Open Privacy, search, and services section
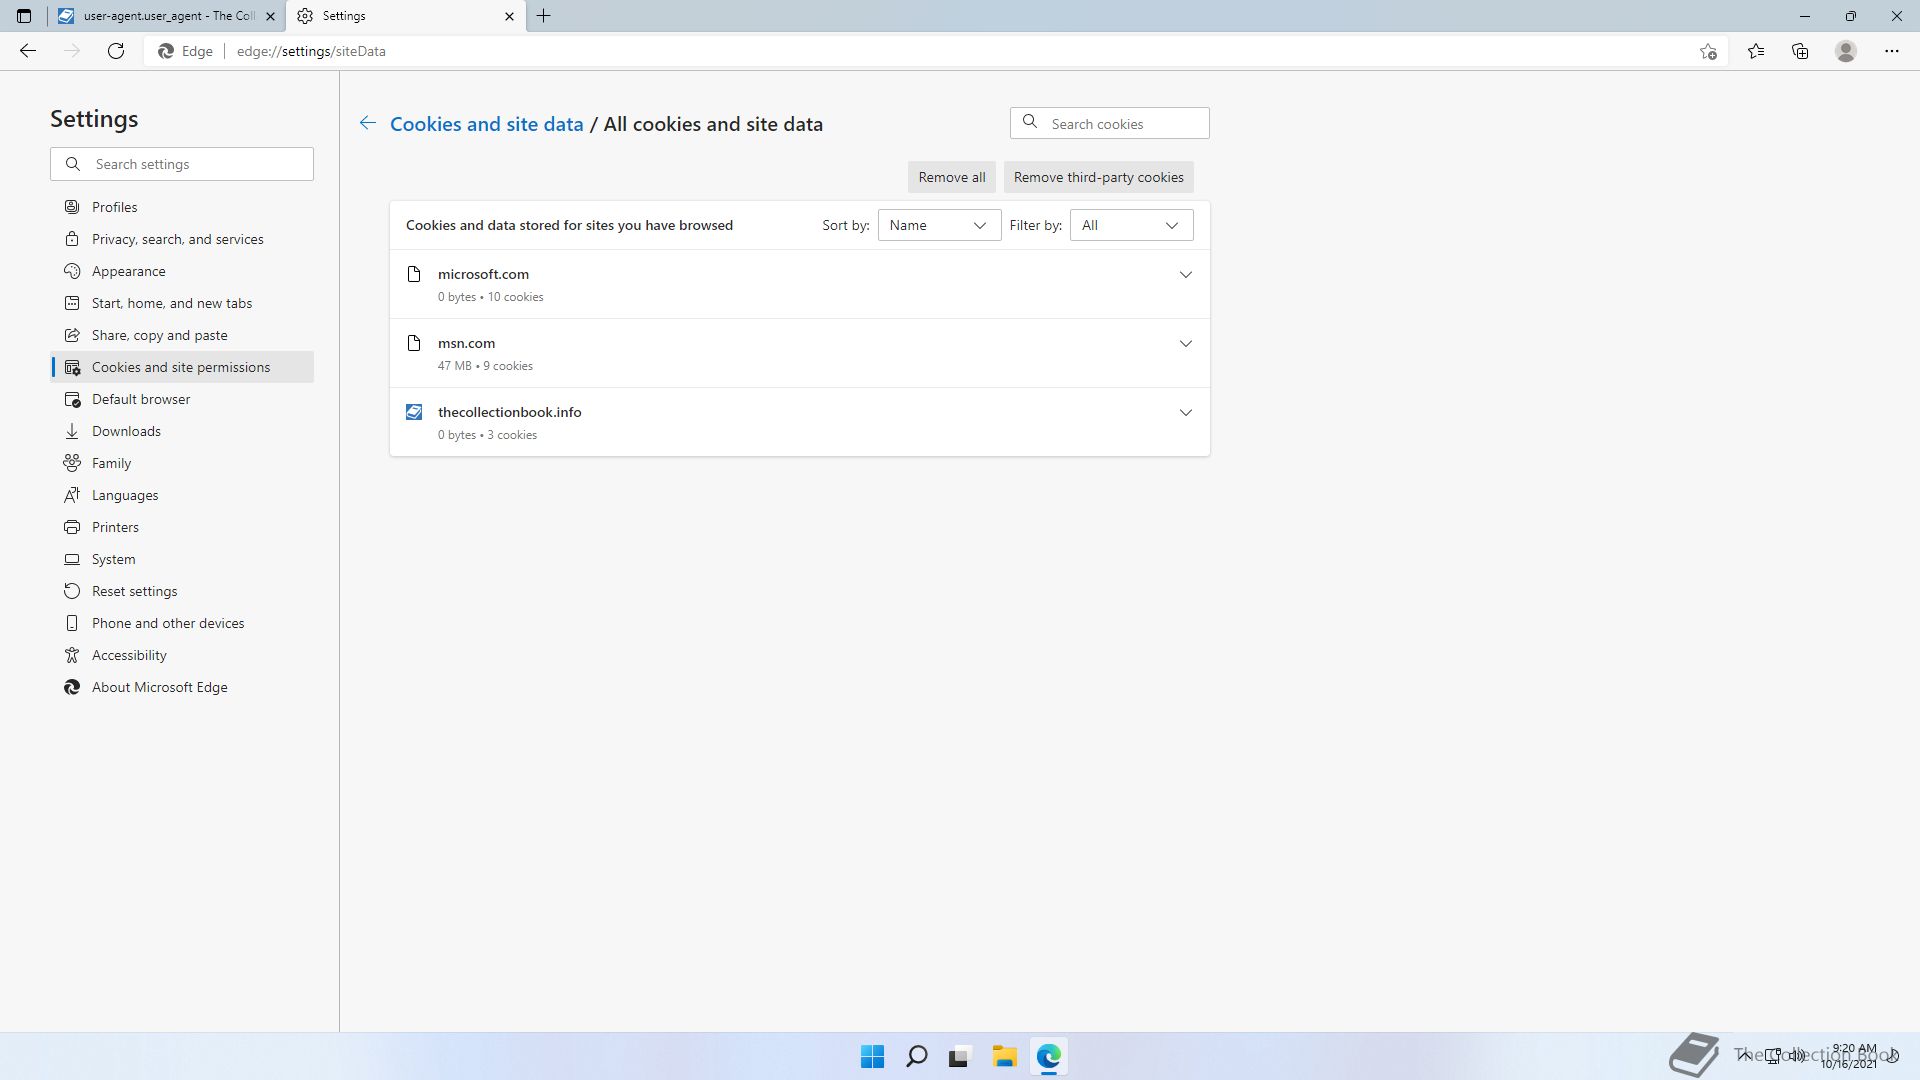The height and width of the screenshot is (1080, 1920). [x=182, y=239]
